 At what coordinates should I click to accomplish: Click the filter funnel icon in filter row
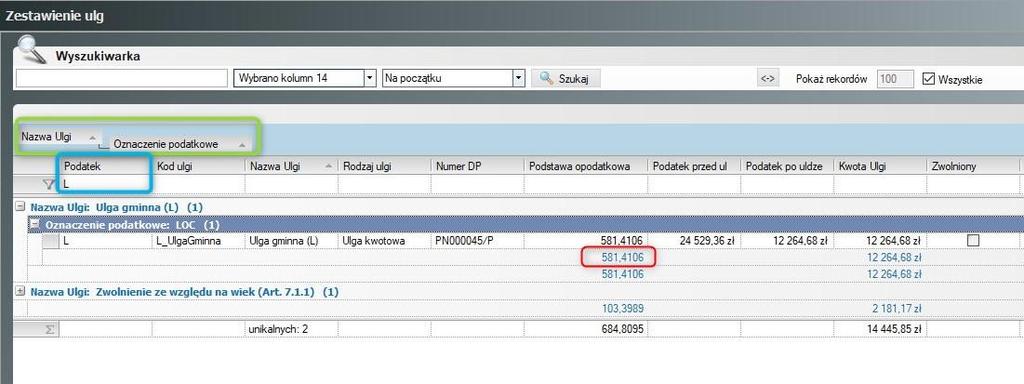(48, 185)
